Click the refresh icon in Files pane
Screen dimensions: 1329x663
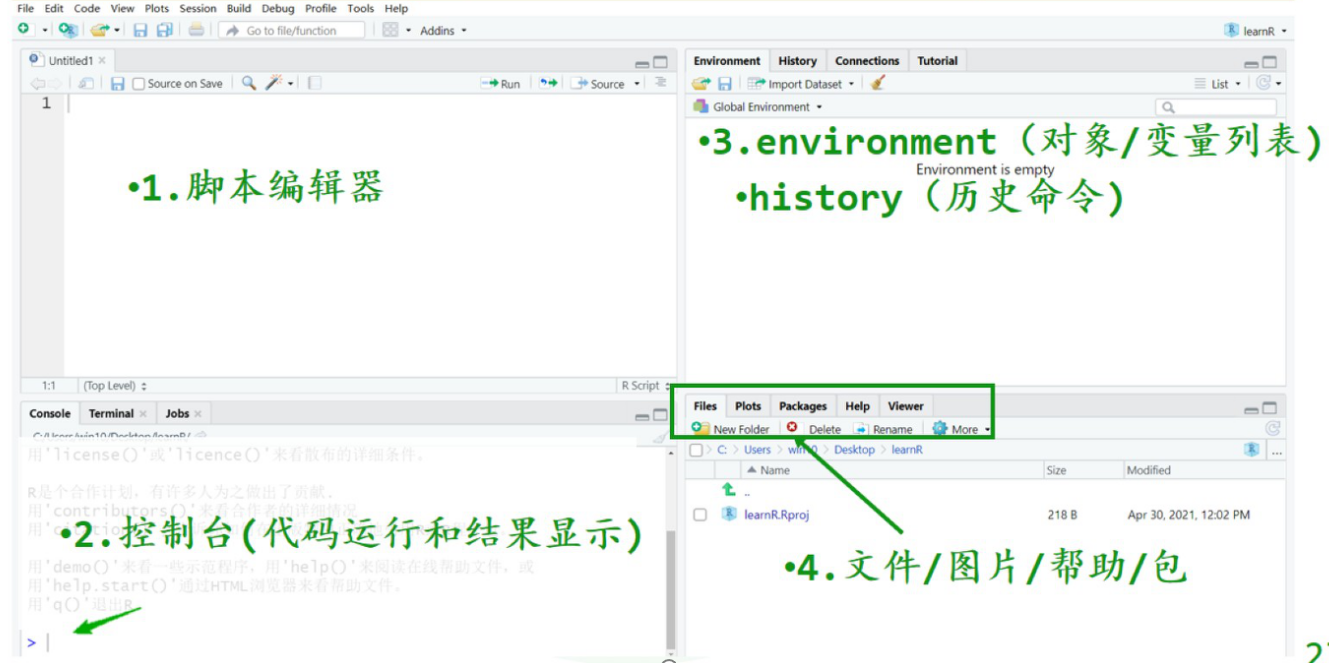[x=1273, y=428]
